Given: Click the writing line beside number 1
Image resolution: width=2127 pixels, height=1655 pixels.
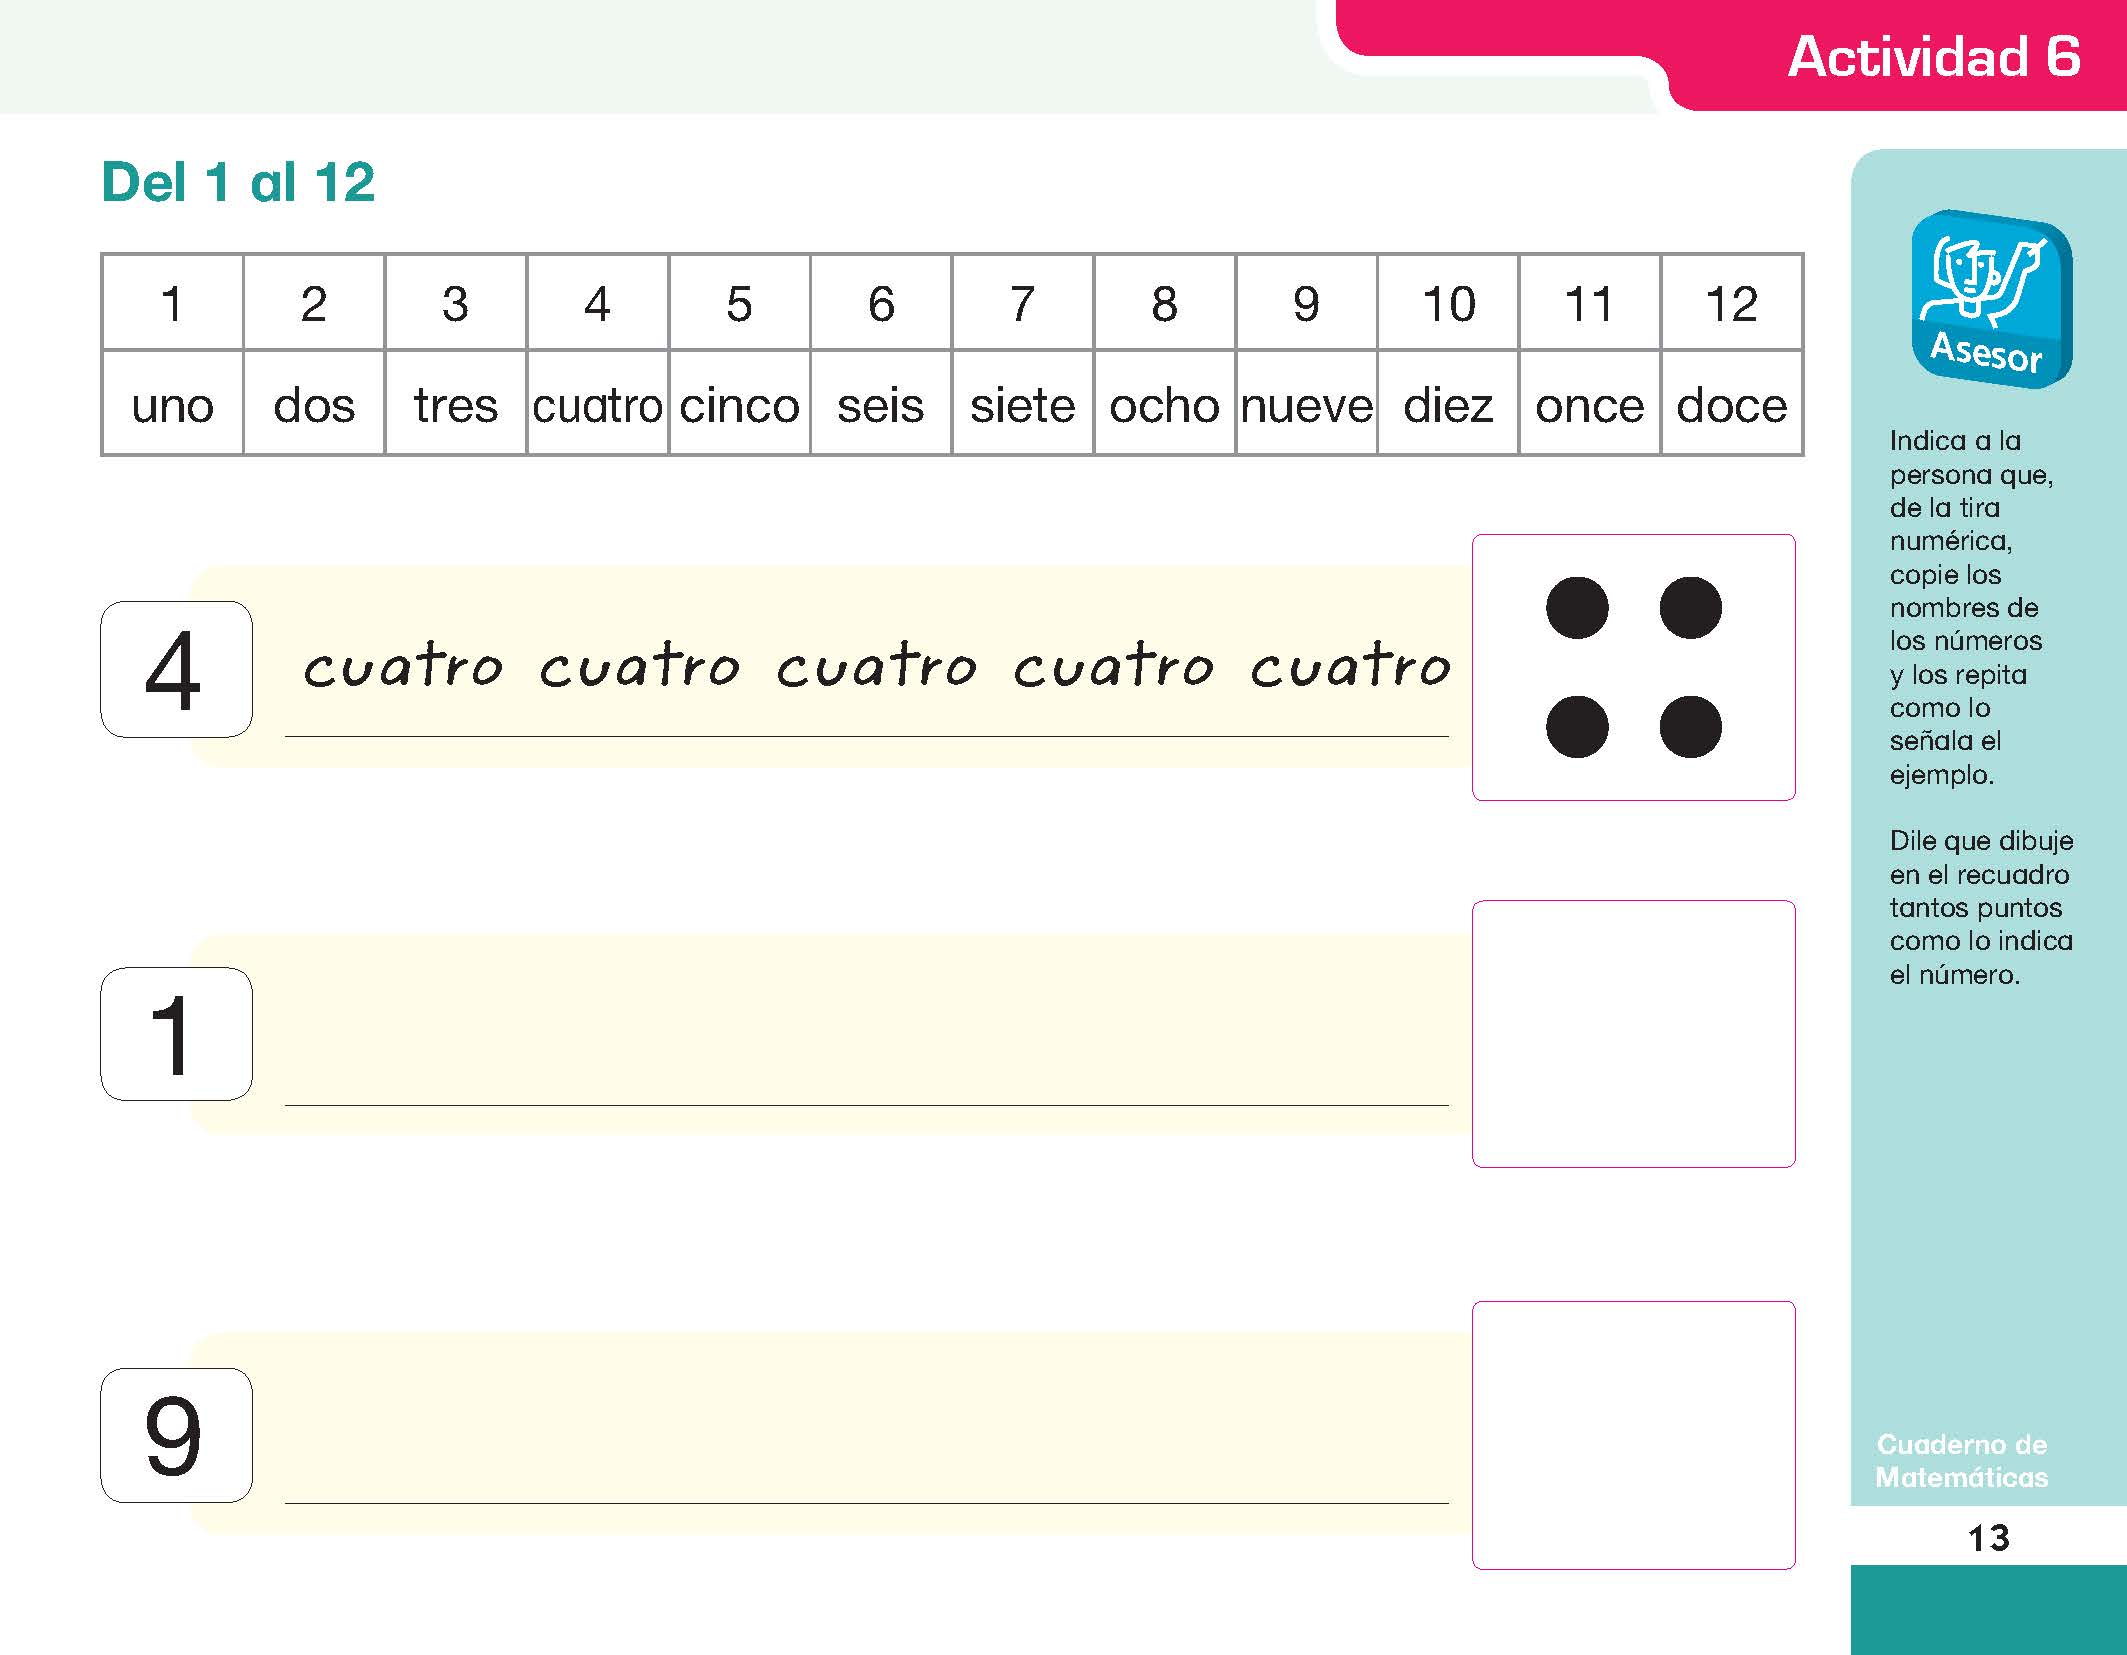Looking at the screenshot, I should click(867, 1104).
